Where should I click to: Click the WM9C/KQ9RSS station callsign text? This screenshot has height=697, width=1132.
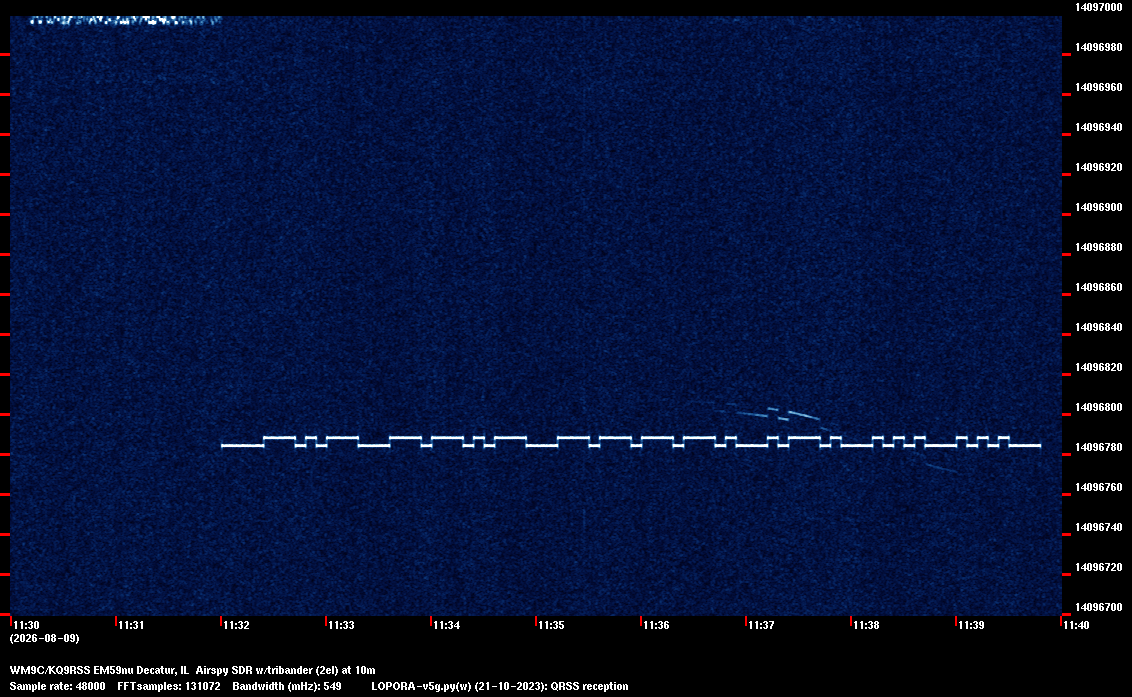pos(50,670)
